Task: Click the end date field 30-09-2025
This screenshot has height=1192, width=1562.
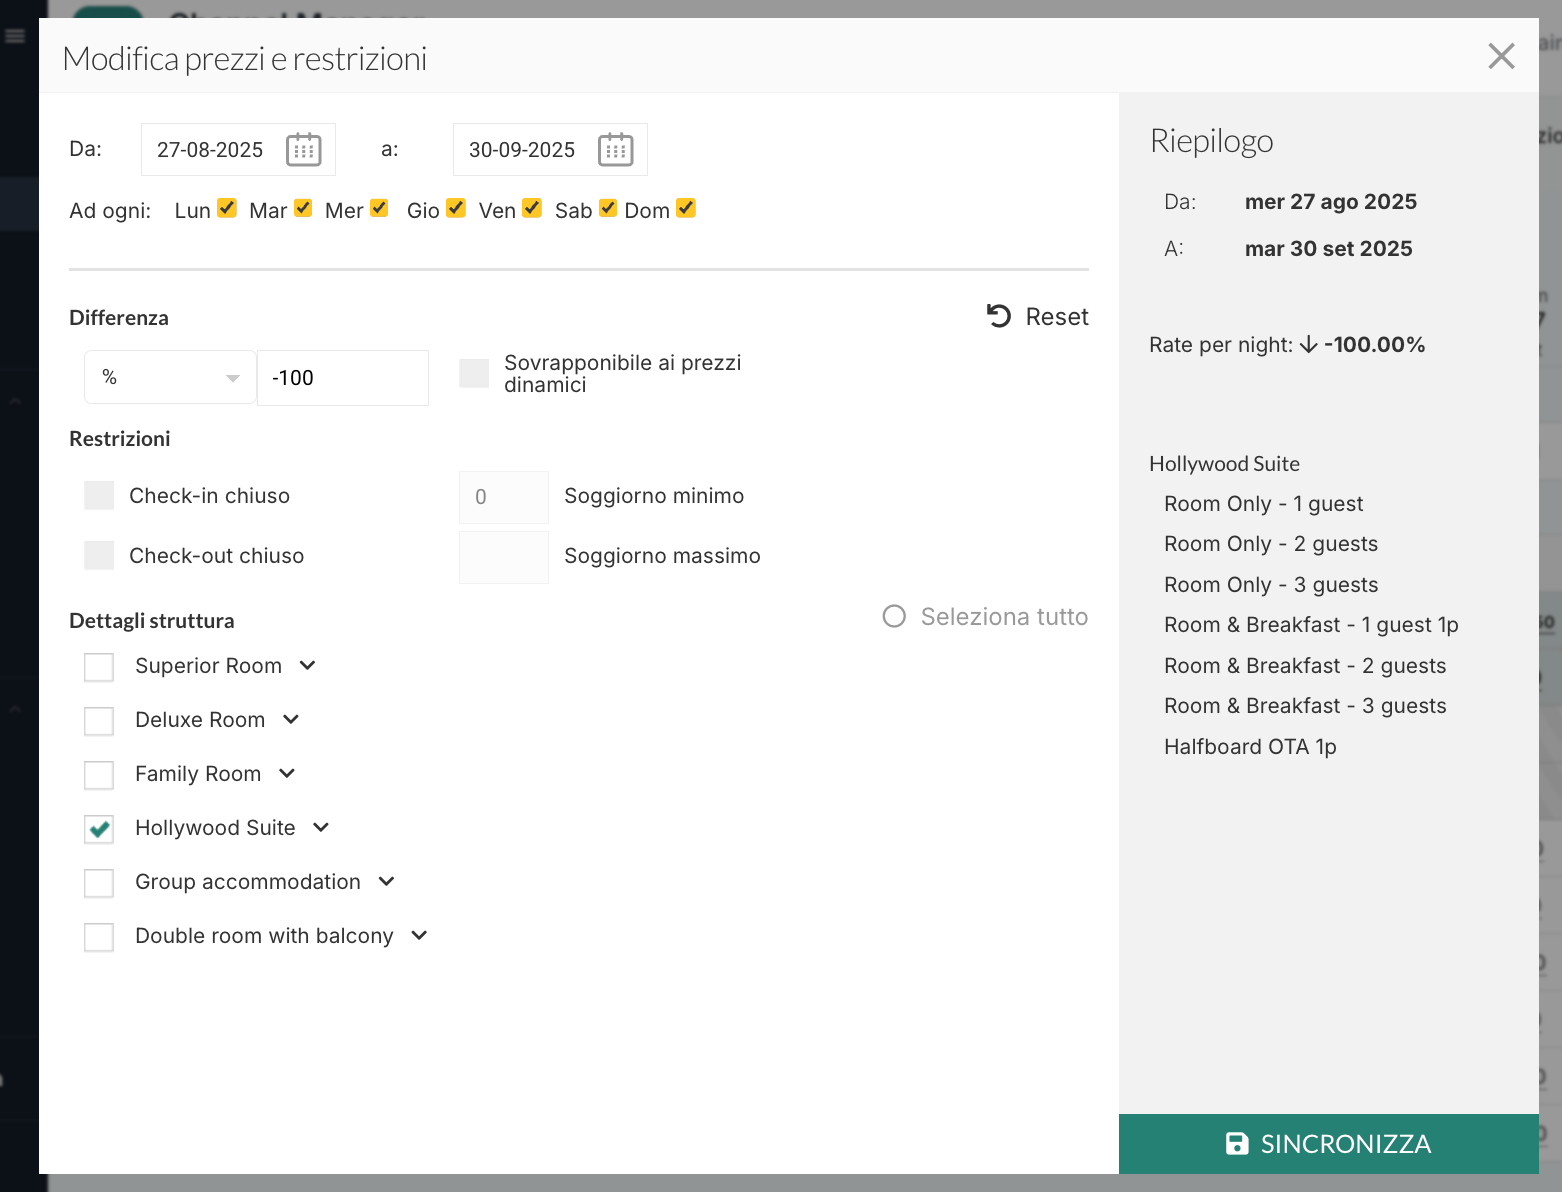Action: coord(550,150)
